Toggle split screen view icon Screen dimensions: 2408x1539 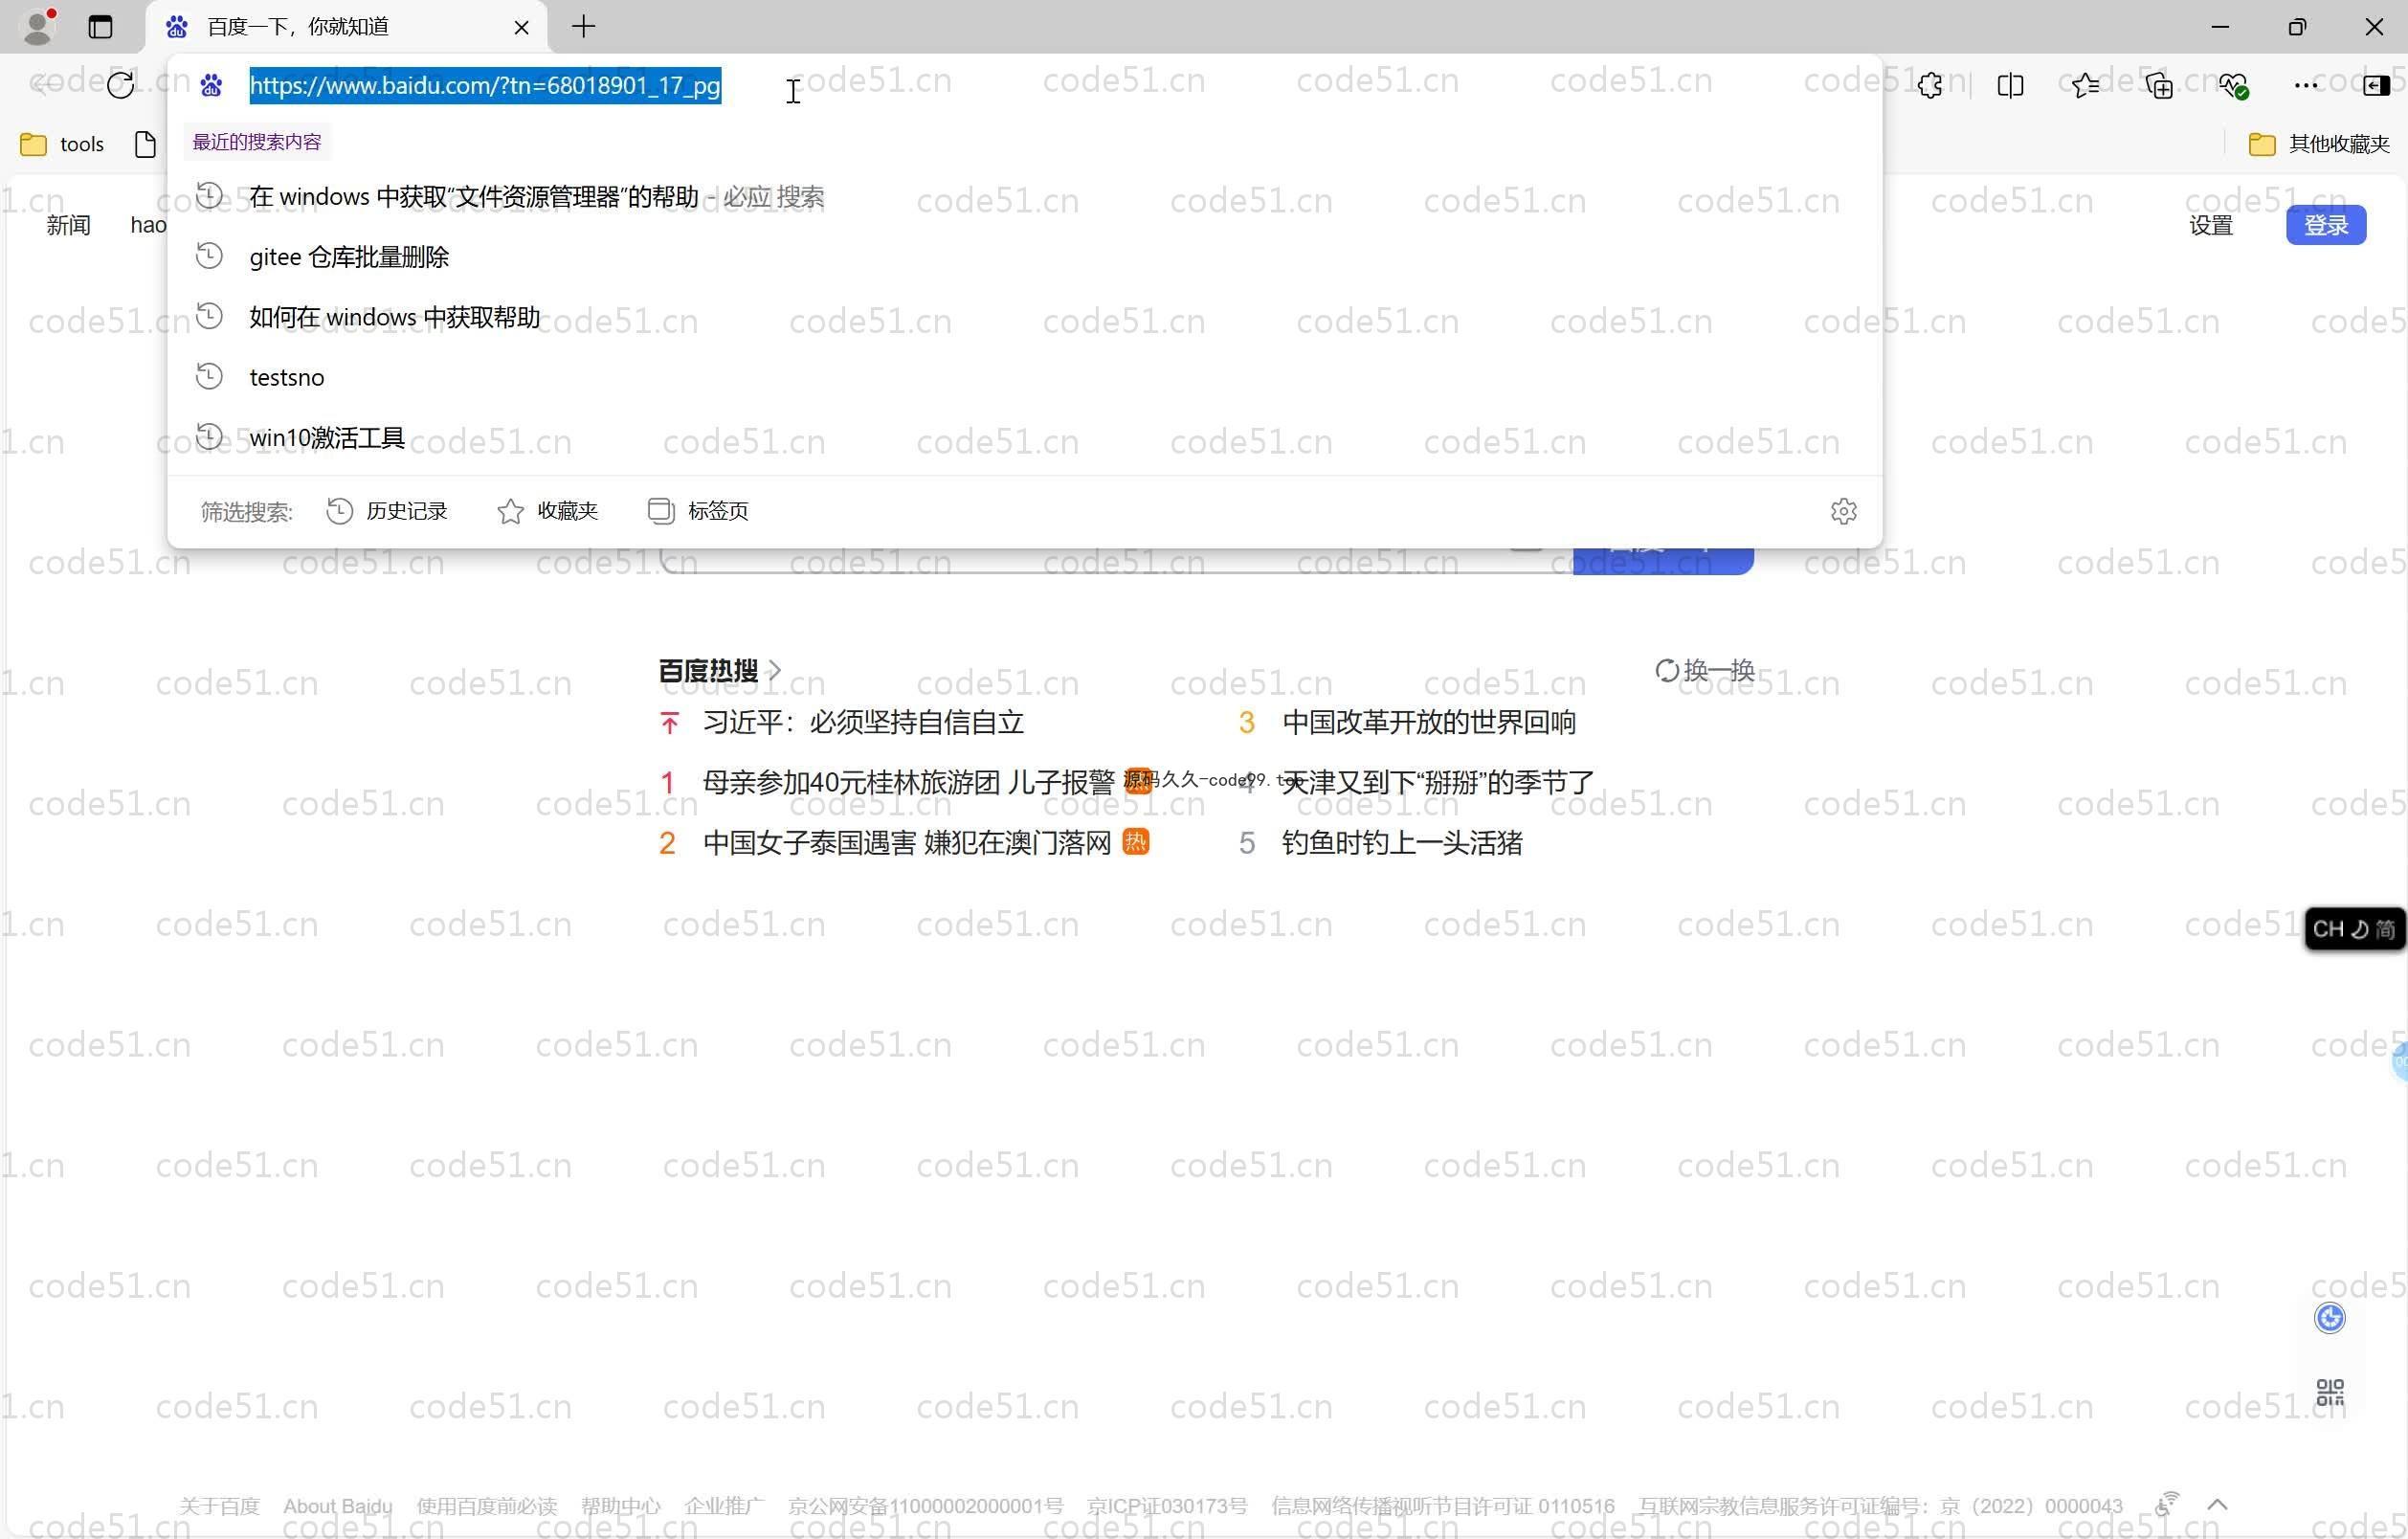pyautogui.click(x=2010, y=85)
